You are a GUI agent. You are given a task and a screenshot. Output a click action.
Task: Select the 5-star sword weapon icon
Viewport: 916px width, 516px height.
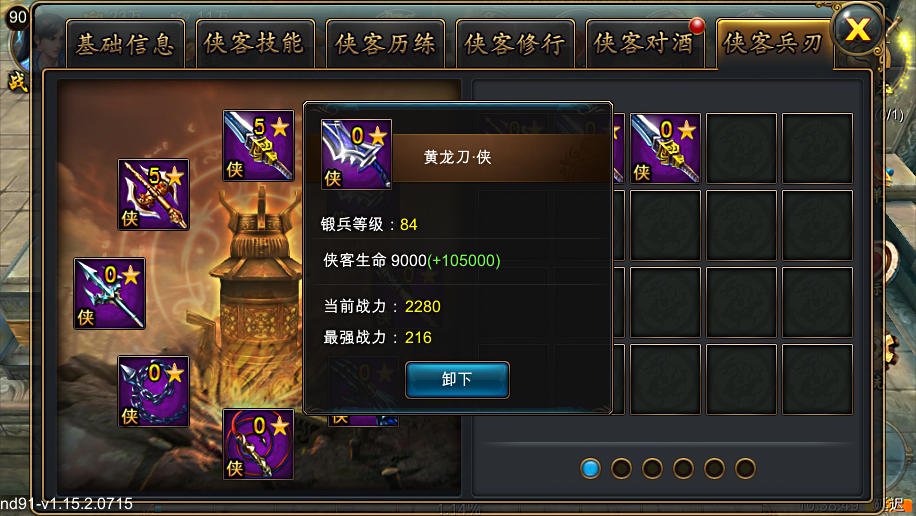[258, 146]
